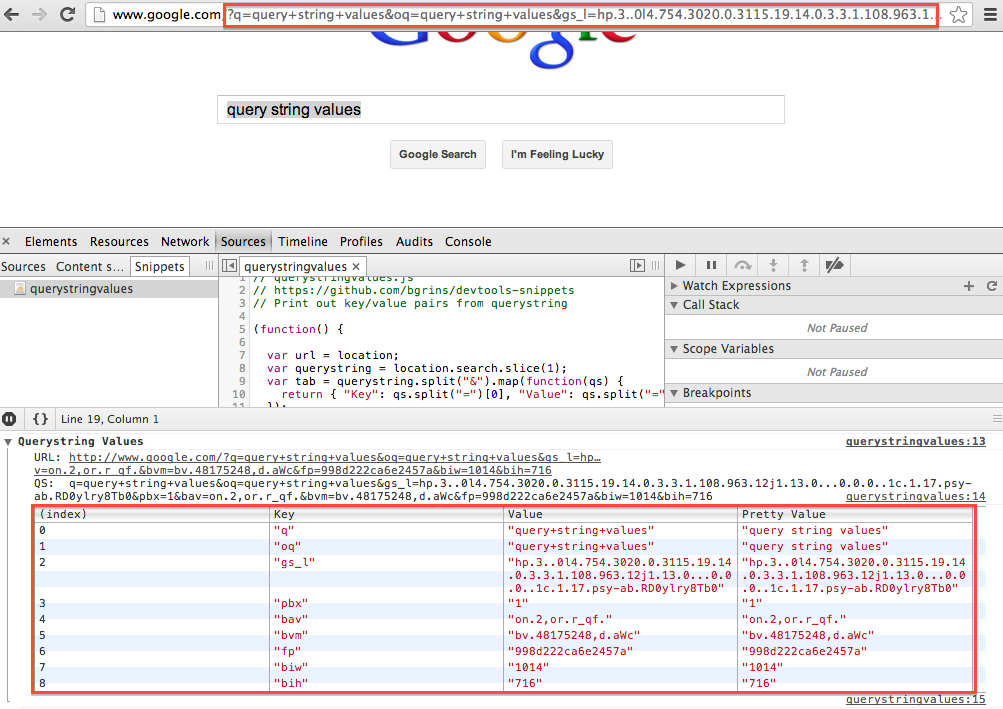Open the Chrome hamburger menu
Image resolution: width=1003 pixels, height=709 pixels.
(x=990, y=14)
